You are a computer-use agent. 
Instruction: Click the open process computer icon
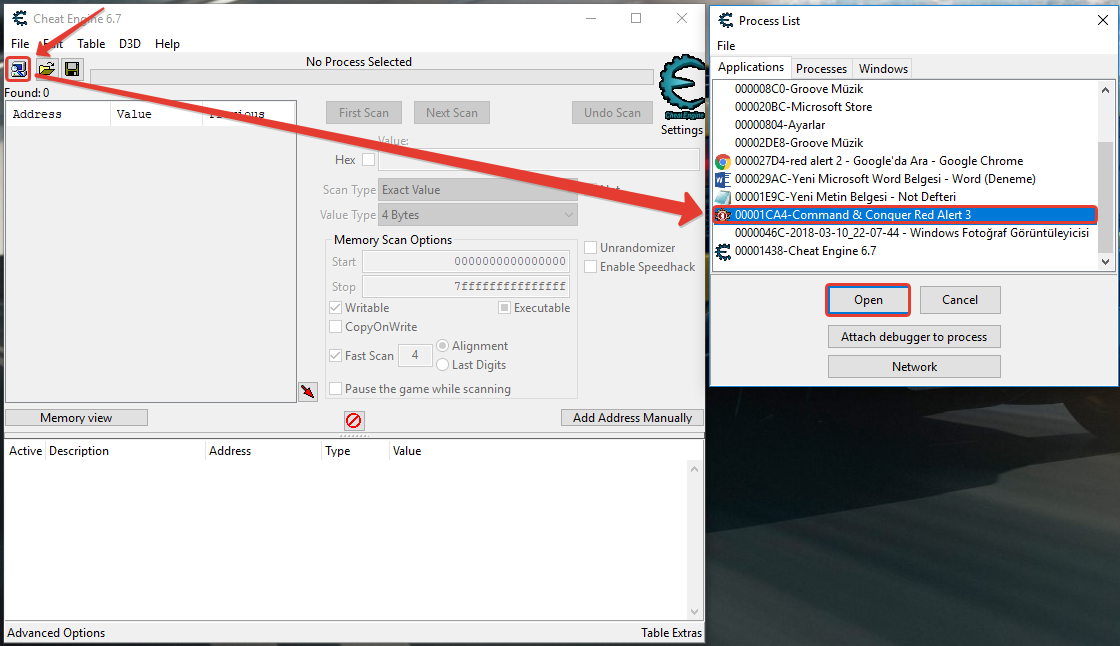tap(19, 69)
